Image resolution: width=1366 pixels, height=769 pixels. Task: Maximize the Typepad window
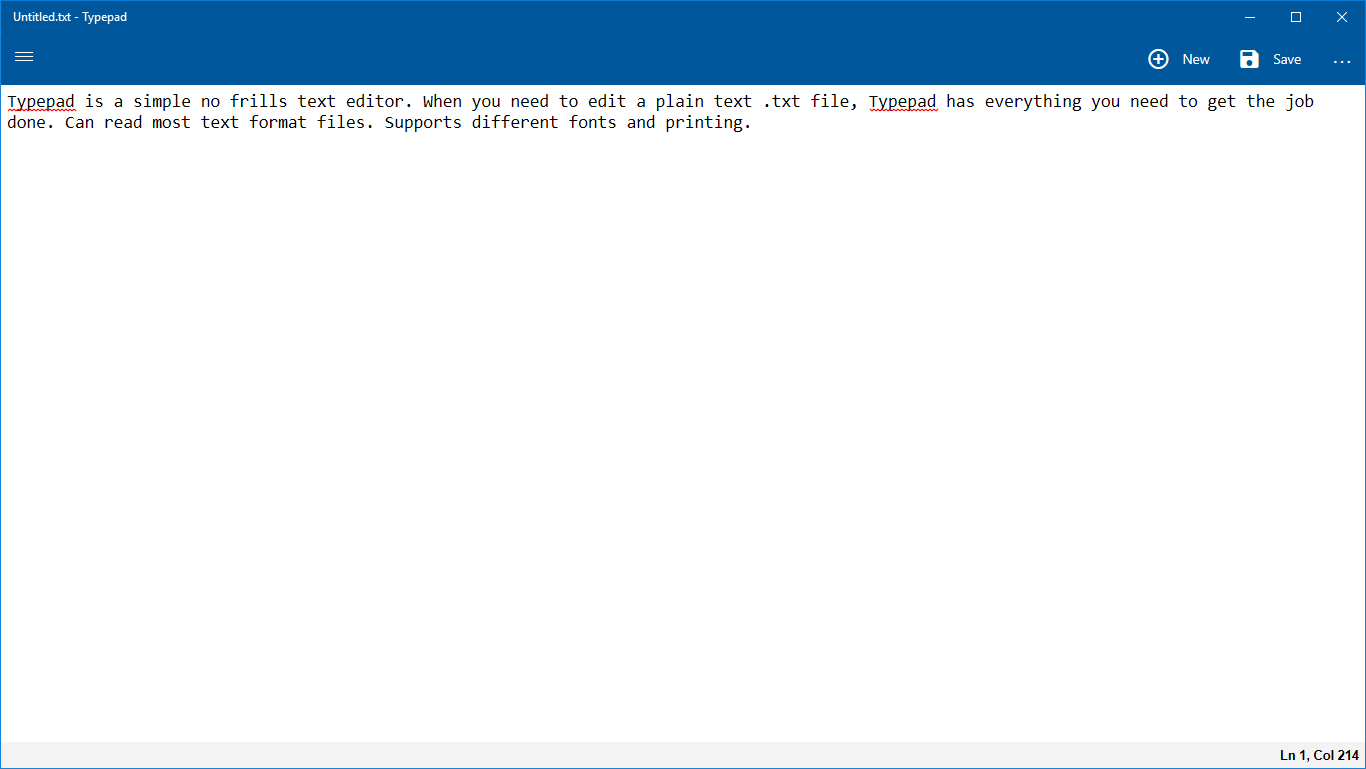click(1296, 17)
